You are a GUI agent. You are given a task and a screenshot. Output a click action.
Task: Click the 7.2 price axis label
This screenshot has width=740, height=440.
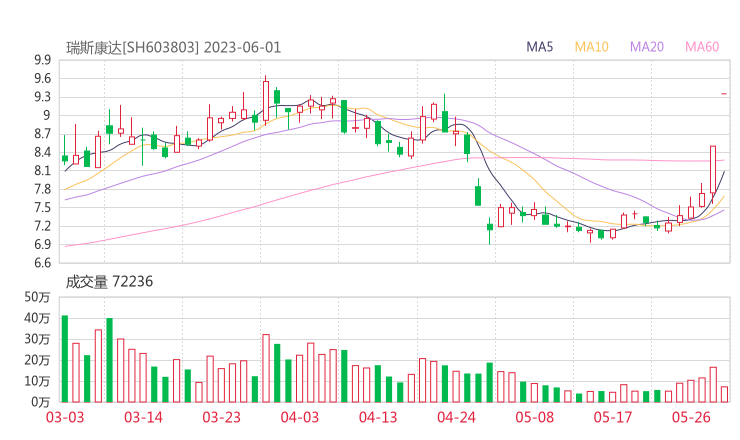[42, 226]
